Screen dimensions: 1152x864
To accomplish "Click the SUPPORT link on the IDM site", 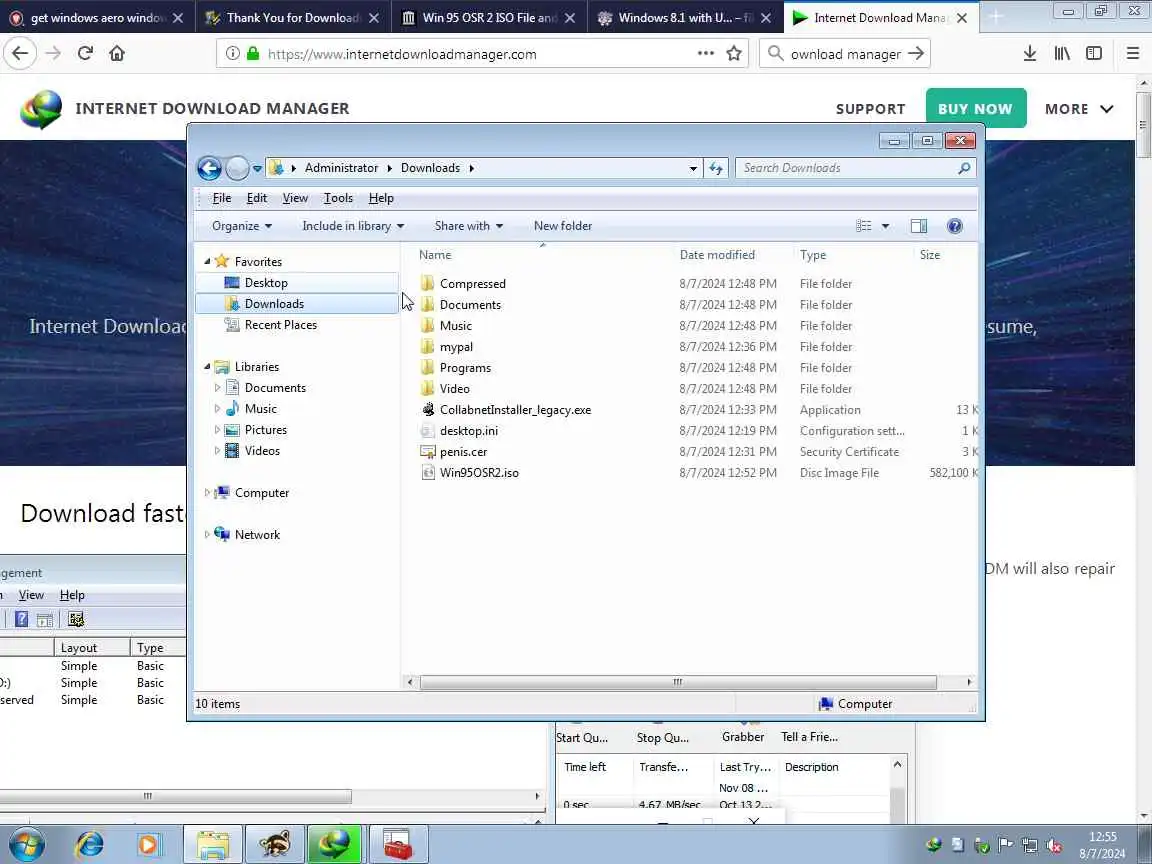I will coord(871,109).
